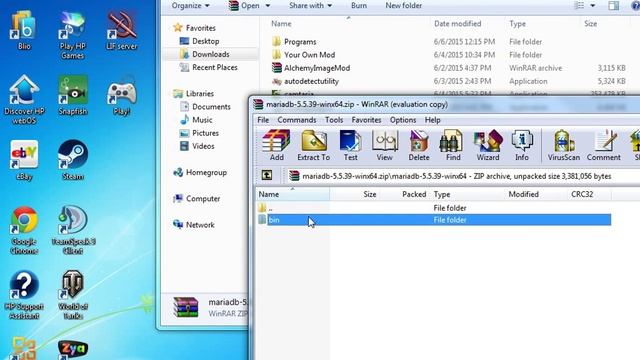Click the Comment icon in WinRAR
This screenshot has width=640, height=360.
pos(604,146)
